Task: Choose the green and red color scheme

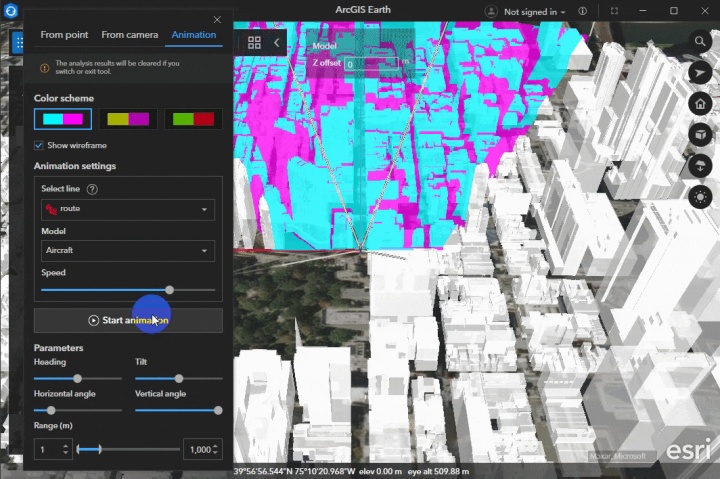Action: click(193, 119)
